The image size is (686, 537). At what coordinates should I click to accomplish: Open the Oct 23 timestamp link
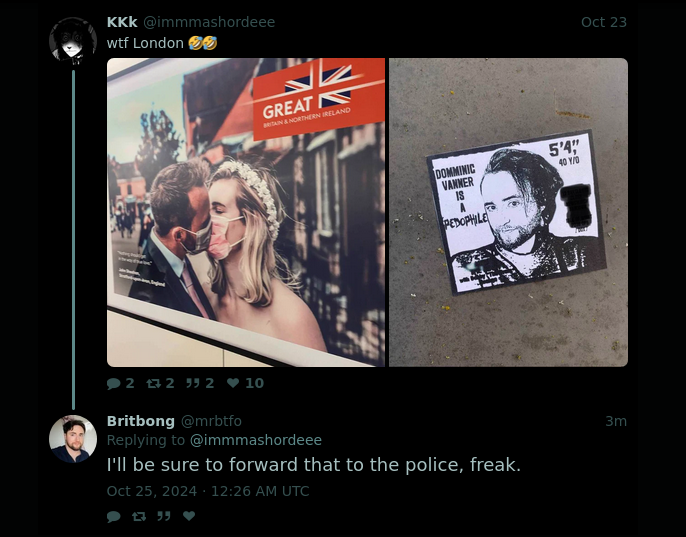click(x=604, y=22)
